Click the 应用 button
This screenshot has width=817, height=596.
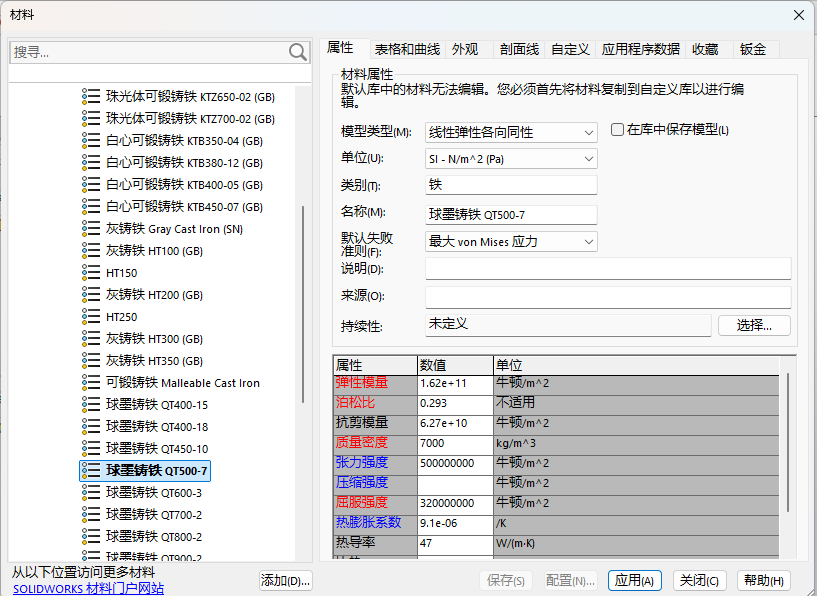coord(634,579)
